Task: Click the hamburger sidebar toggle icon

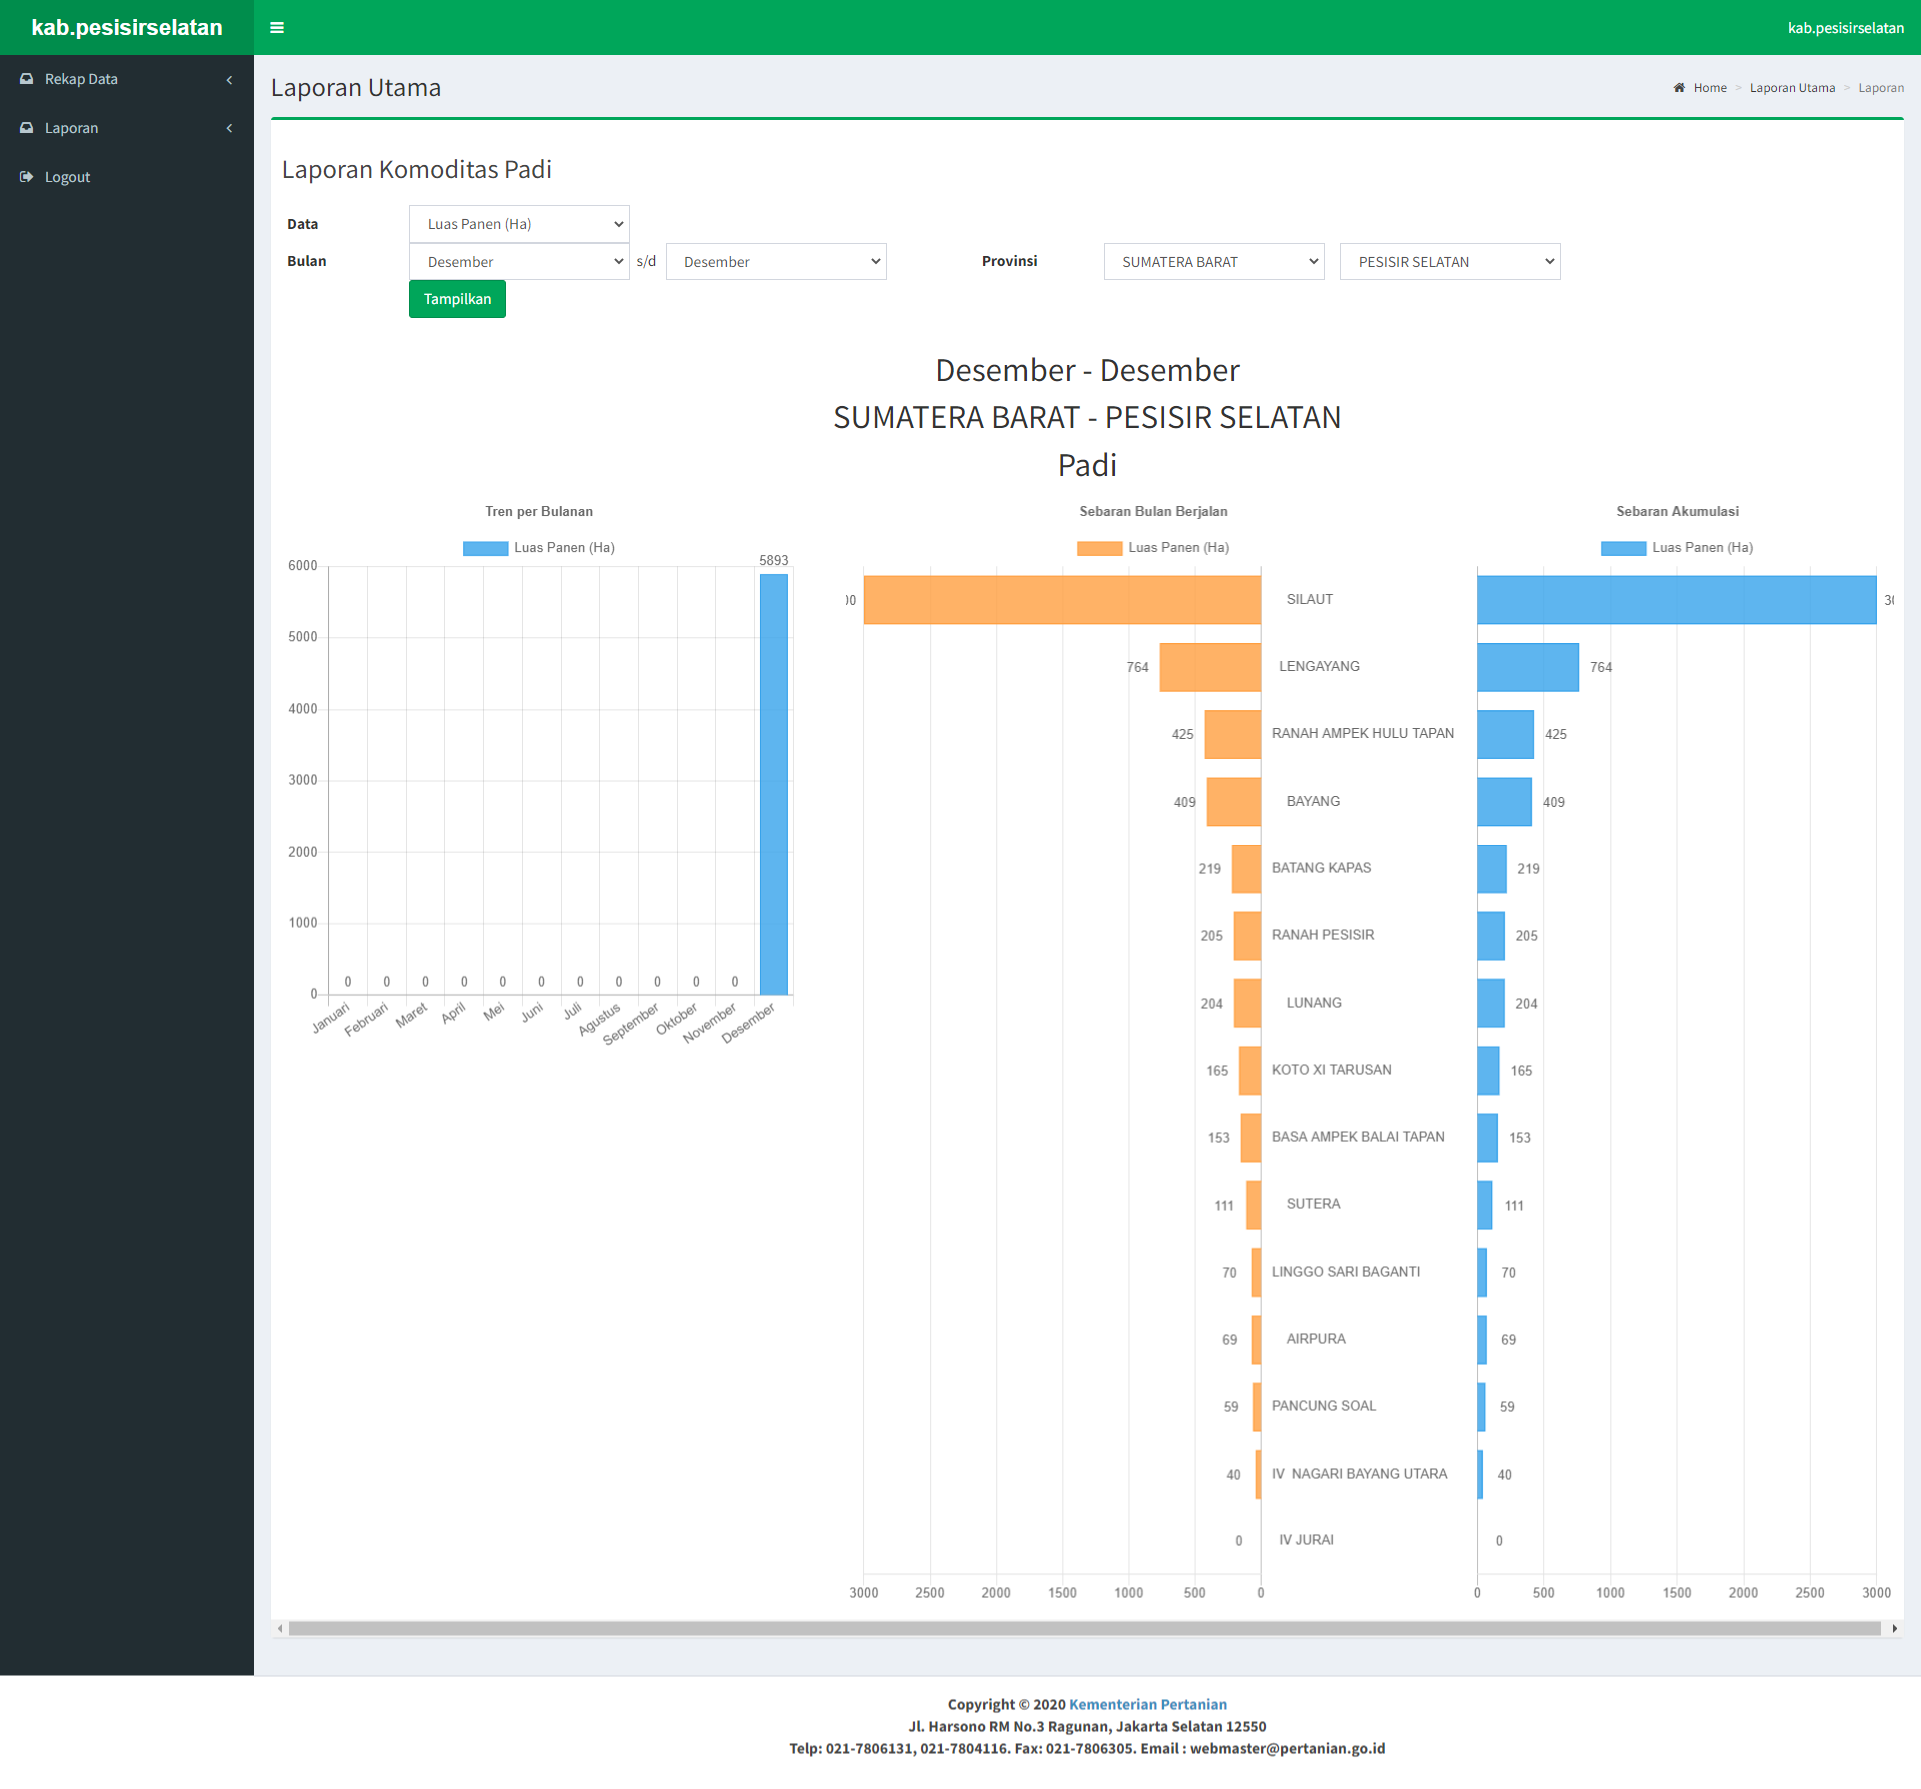Action: [277, 28]
